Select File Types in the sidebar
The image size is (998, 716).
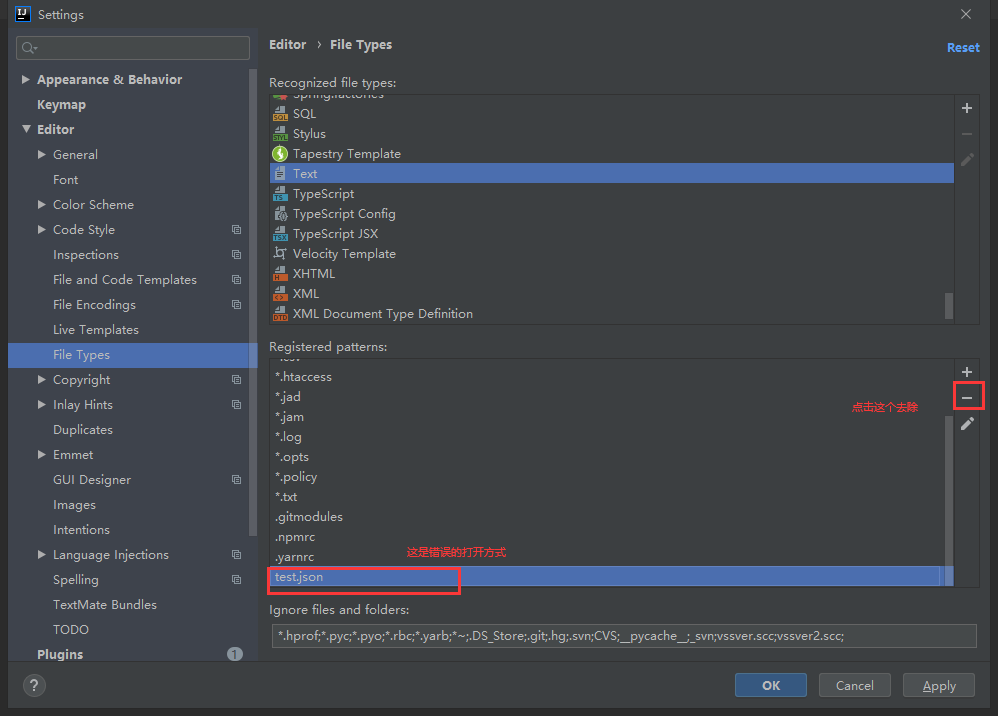pyautogui.click(x=132, y=355)
